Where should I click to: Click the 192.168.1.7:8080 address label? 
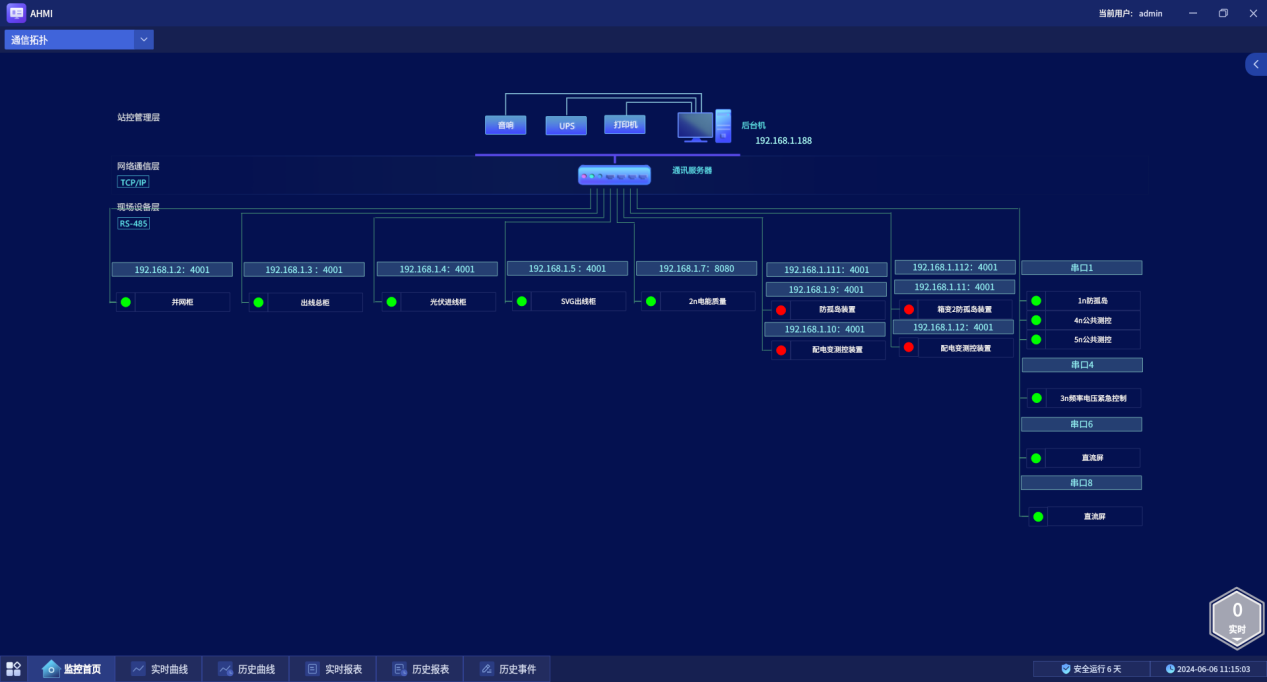point(696,268)
